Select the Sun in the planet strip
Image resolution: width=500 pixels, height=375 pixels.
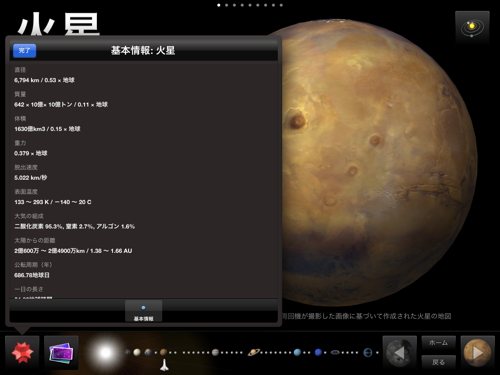(105, 352)
